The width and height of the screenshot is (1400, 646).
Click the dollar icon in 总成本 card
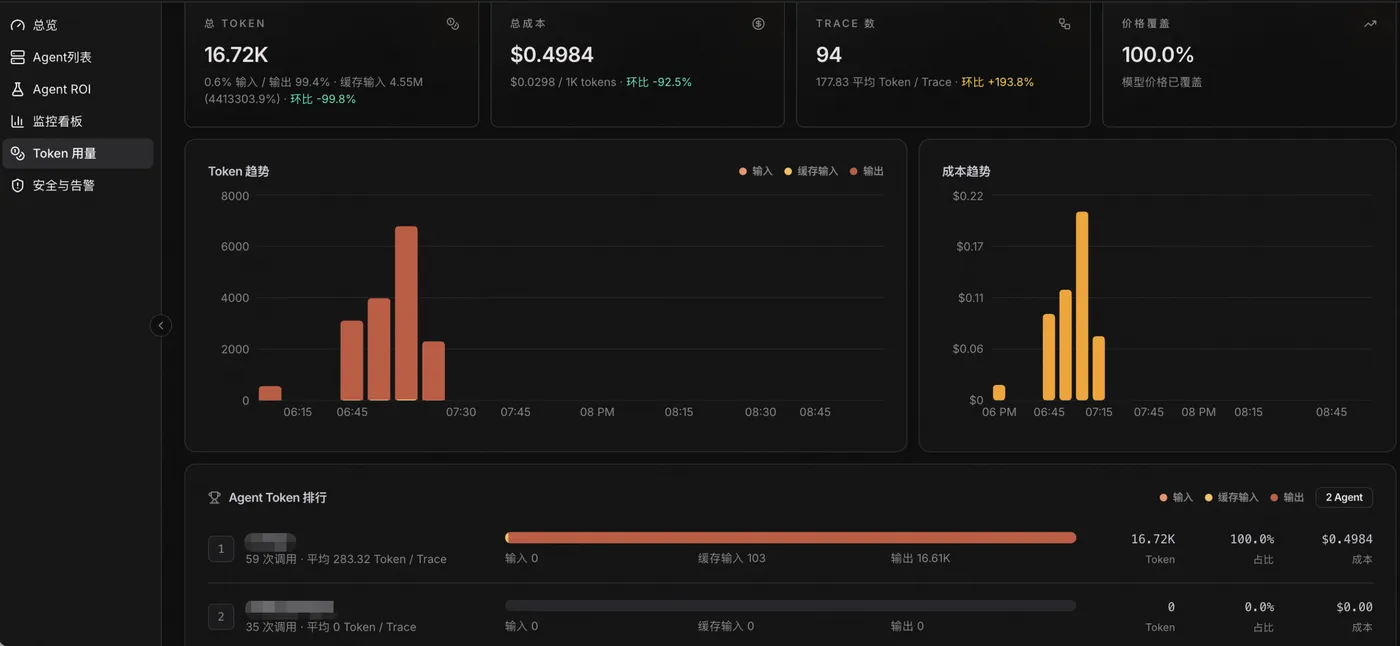coord(758,23)
